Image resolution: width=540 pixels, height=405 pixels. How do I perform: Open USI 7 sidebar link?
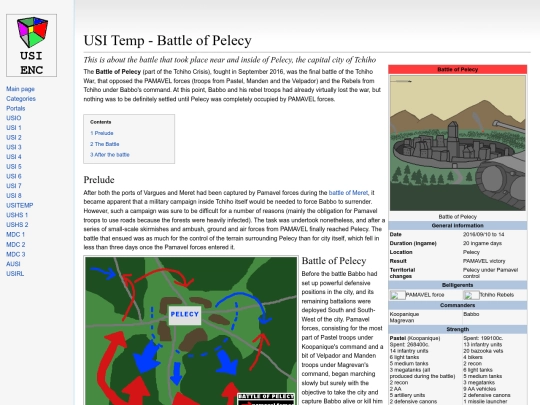coord(13,186)
